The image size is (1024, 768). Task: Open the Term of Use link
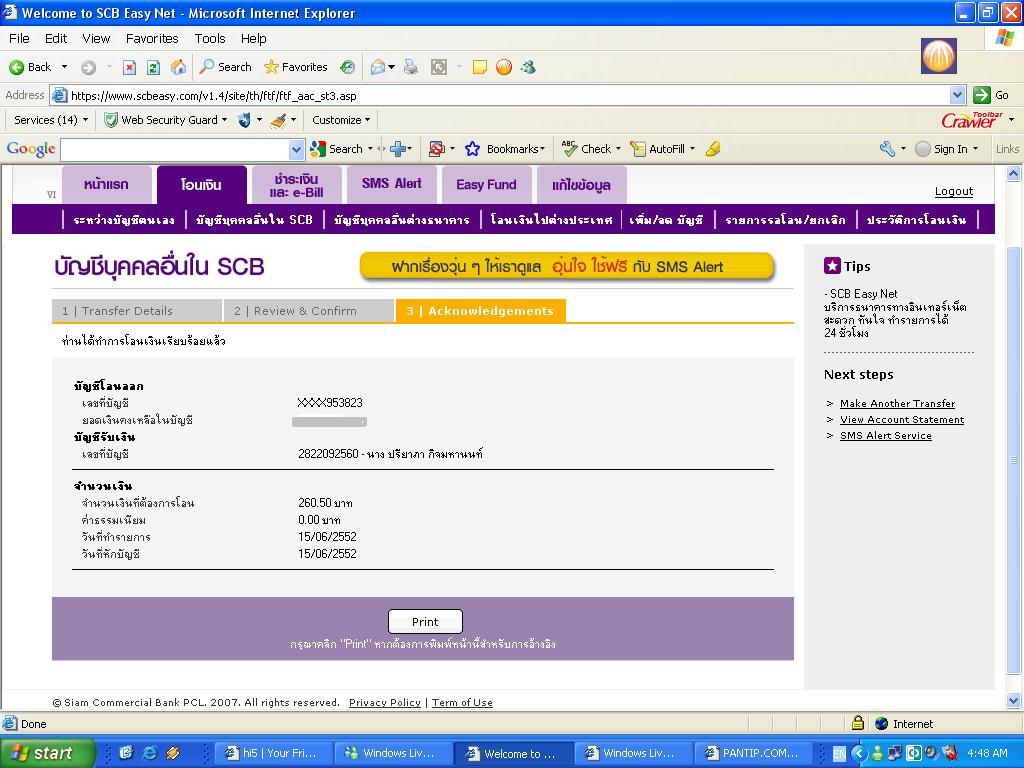pyautogui.click(x=462, y=703)
